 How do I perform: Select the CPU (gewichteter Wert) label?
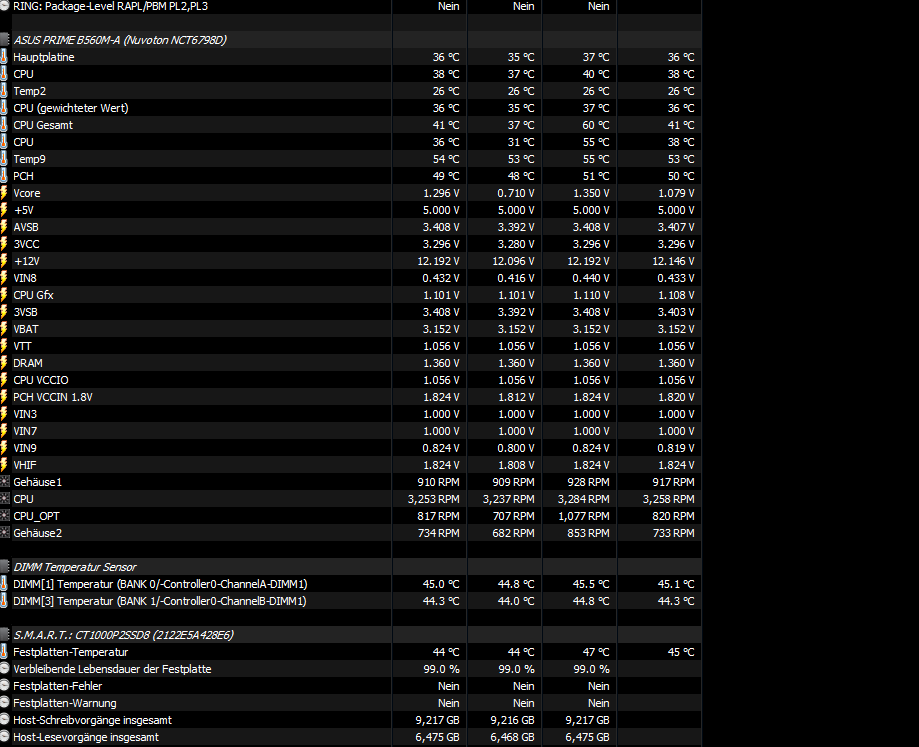(71, 108)
